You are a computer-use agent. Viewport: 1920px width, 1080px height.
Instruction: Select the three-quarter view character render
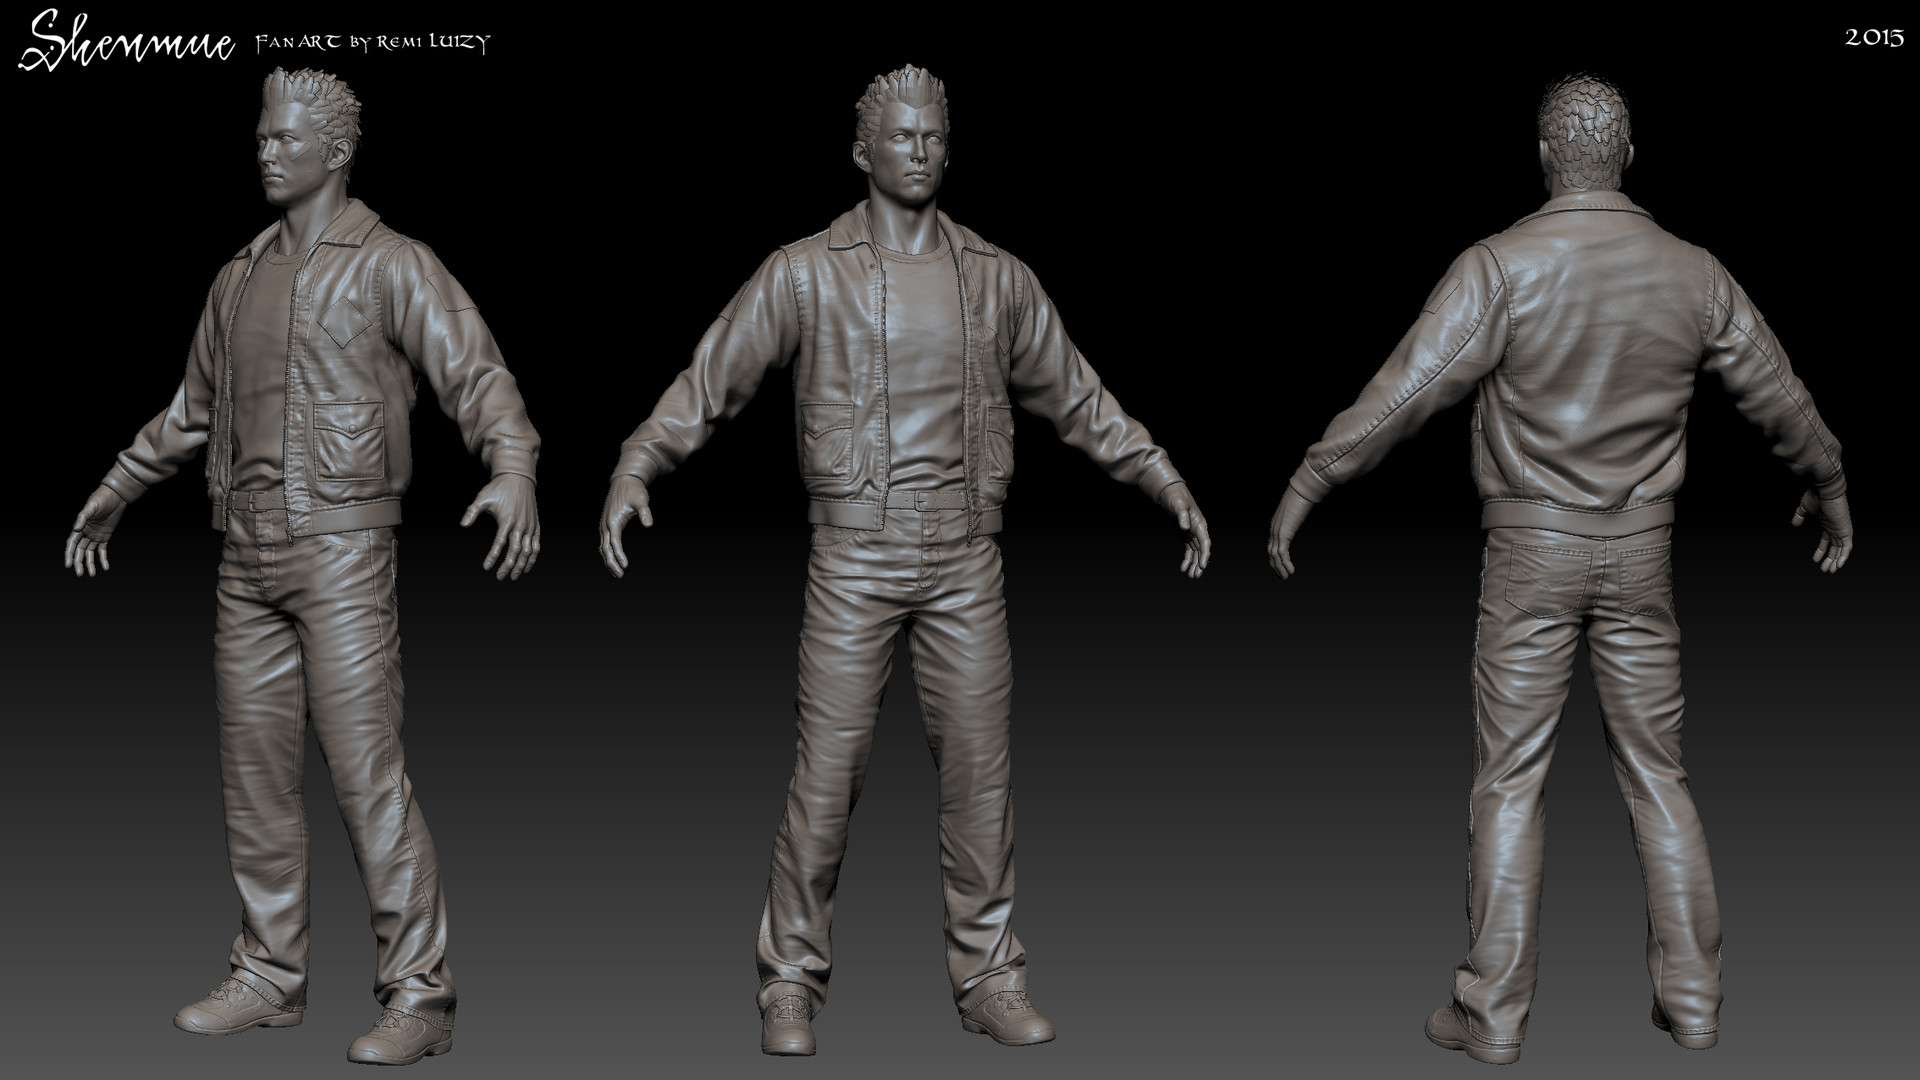tap(303, 563)
